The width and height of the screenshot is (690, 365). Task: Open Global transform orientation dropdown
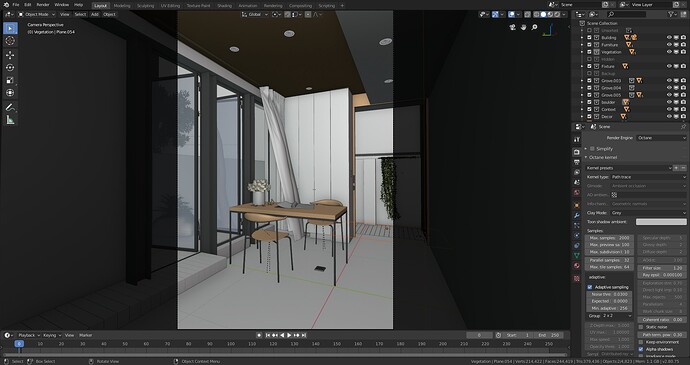click(x=254, y=15)
